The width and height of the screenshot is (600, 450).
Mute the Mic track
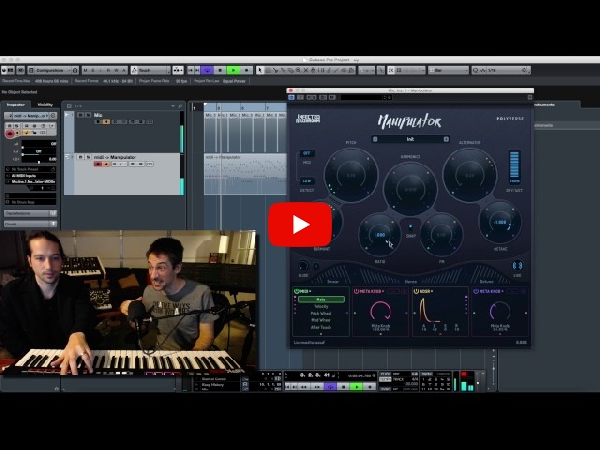tap(80, 115)
